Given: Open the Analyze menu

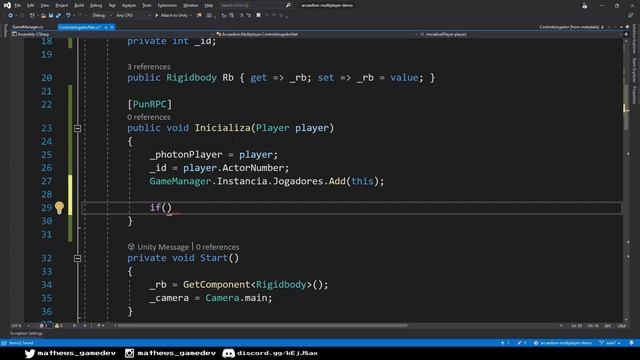Looking at the screenshot, I should (x=129, y=5).
